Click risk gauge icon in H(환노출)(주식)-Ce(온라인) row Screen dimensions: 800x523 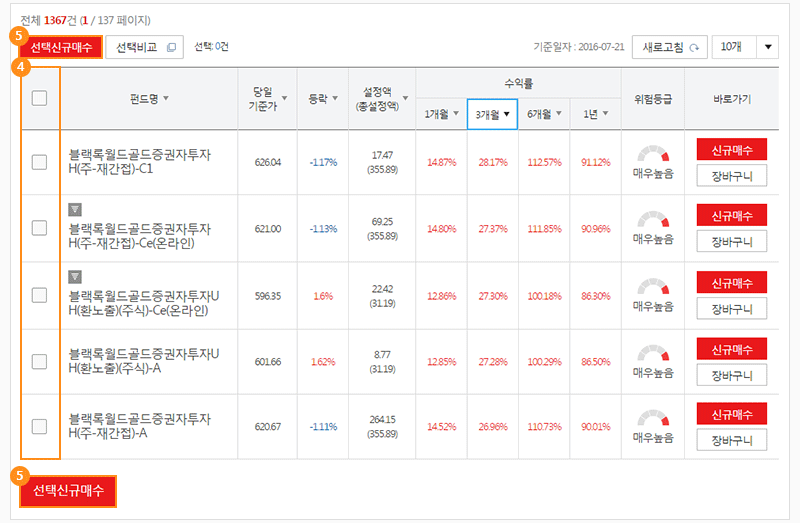coord(653,287)
